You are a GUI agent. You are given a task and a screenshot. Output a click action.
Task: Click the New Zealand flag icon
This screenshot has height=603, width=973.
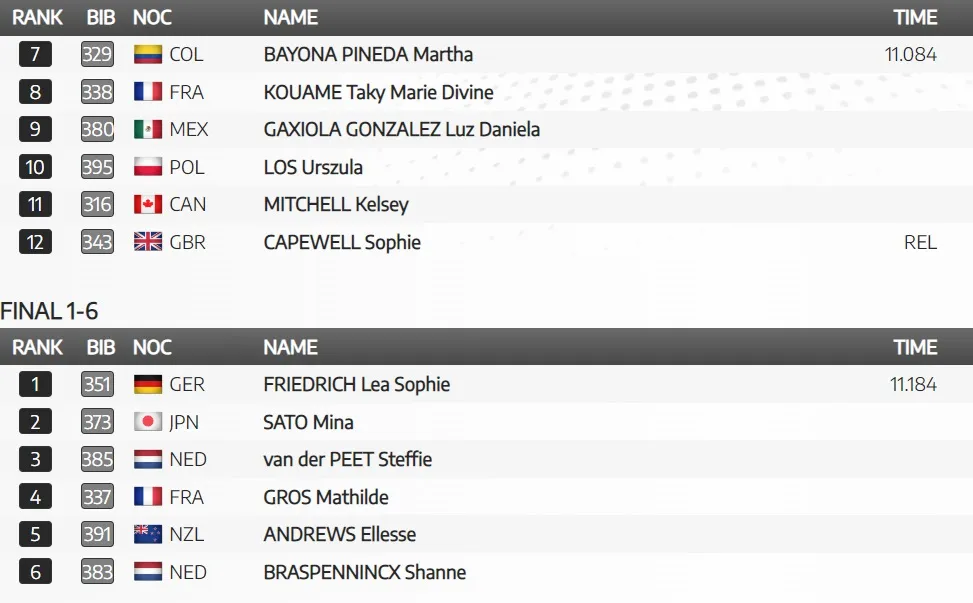coord(148,534)
